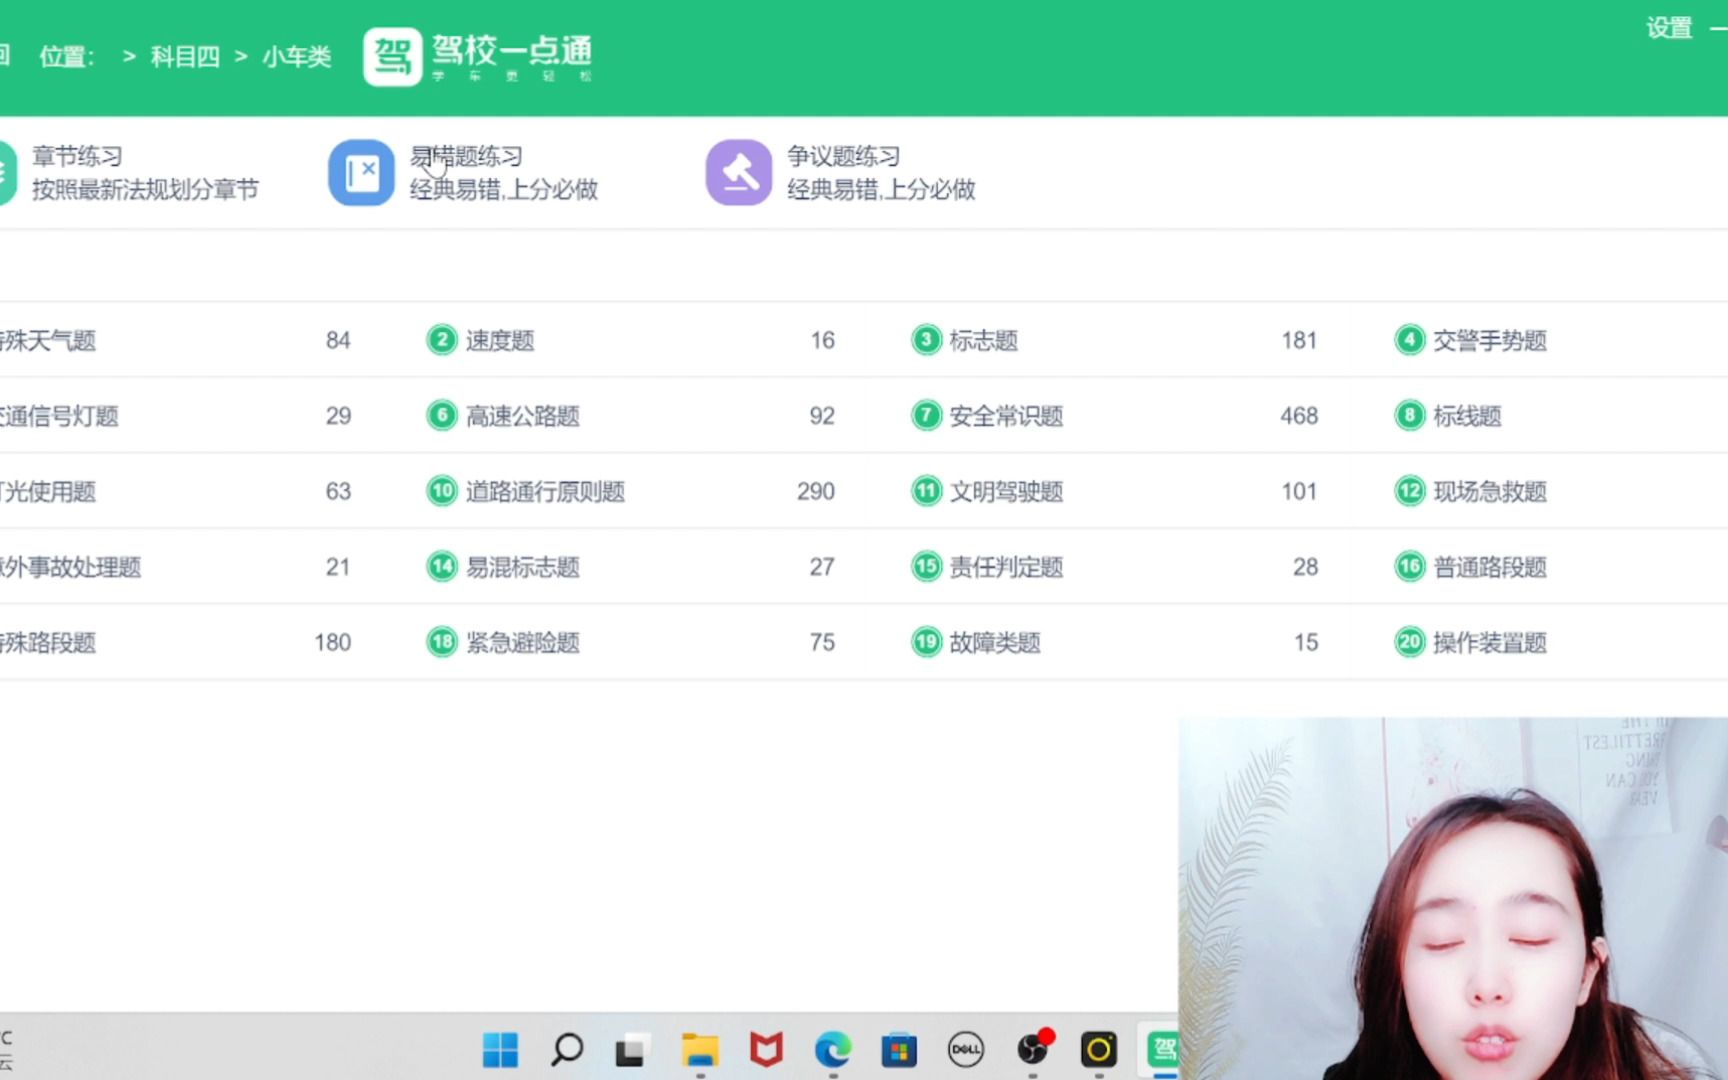This screenshot has width=1728, height=1080.
Task: Open Windows Start menu on taskbar
Action: pyautogui.click(x=500, y=1049)
